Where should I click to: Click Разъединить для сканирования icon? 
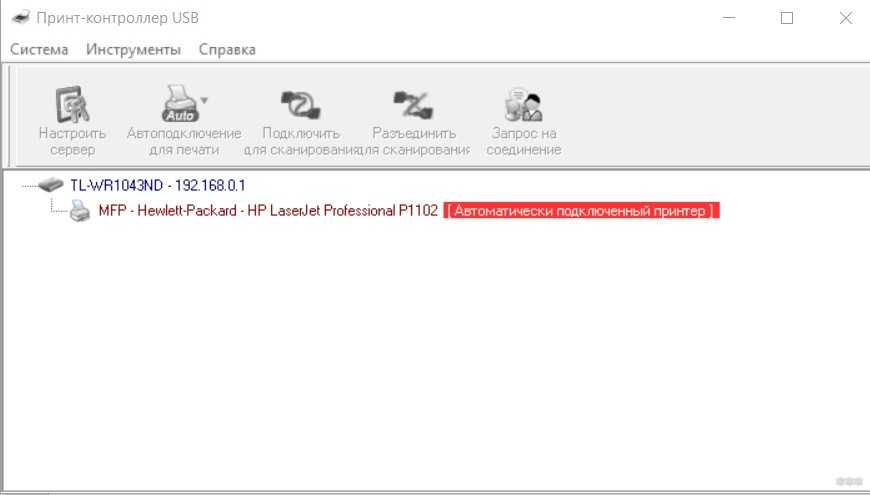click(x=413, y=104)
